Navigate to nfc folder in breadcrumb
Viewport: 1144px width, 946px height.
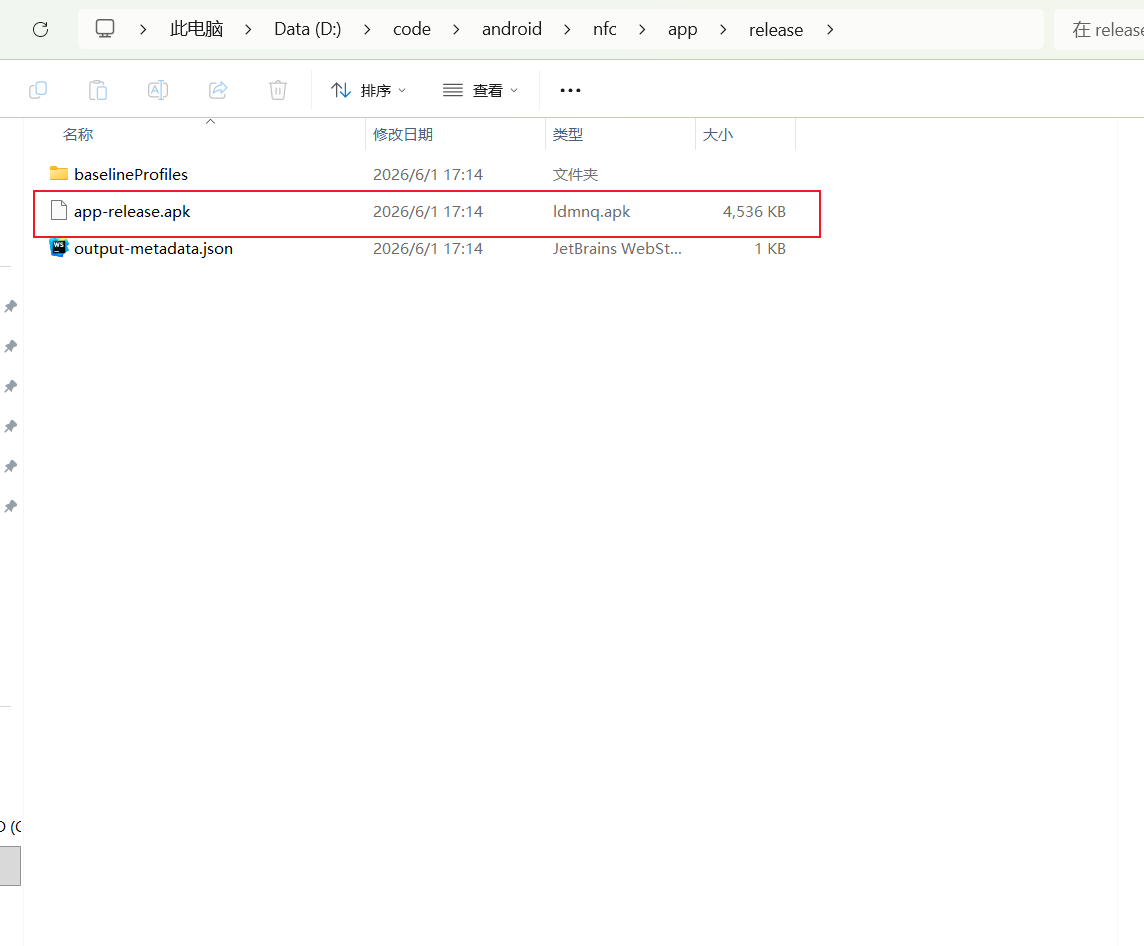[x=604, y=29]
